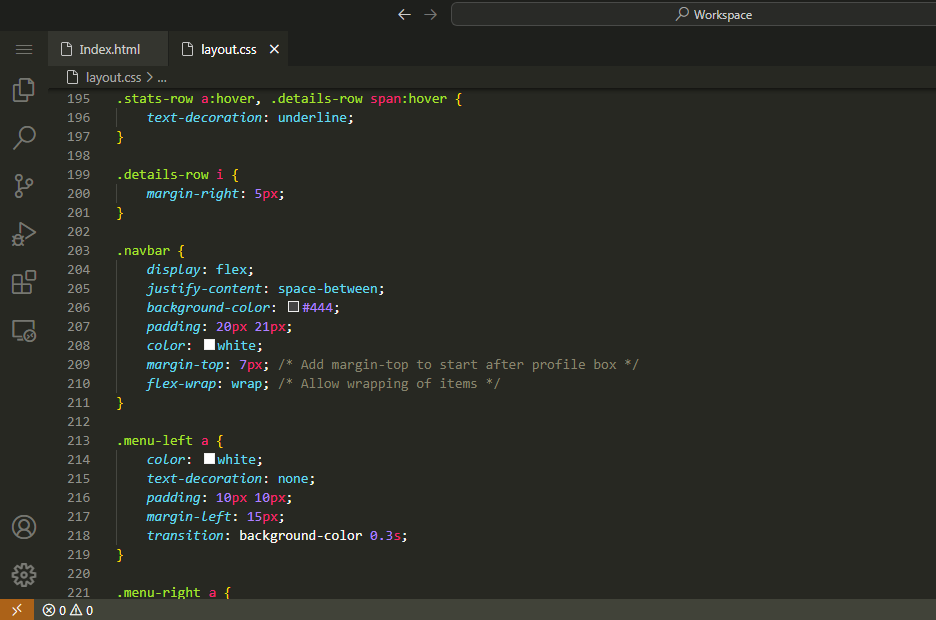The height and width of the screenshot is (620, 936).
Task: Switch to the Index.html tab
Action: [109, 49]
